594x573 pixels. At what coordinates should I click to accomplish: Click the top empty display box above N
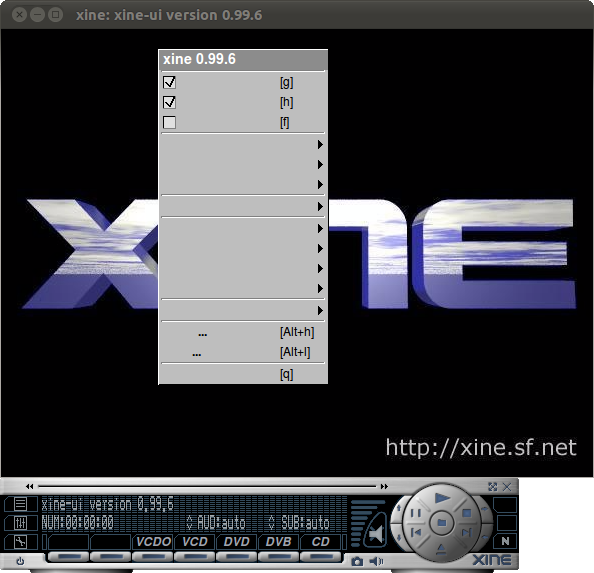505,505
